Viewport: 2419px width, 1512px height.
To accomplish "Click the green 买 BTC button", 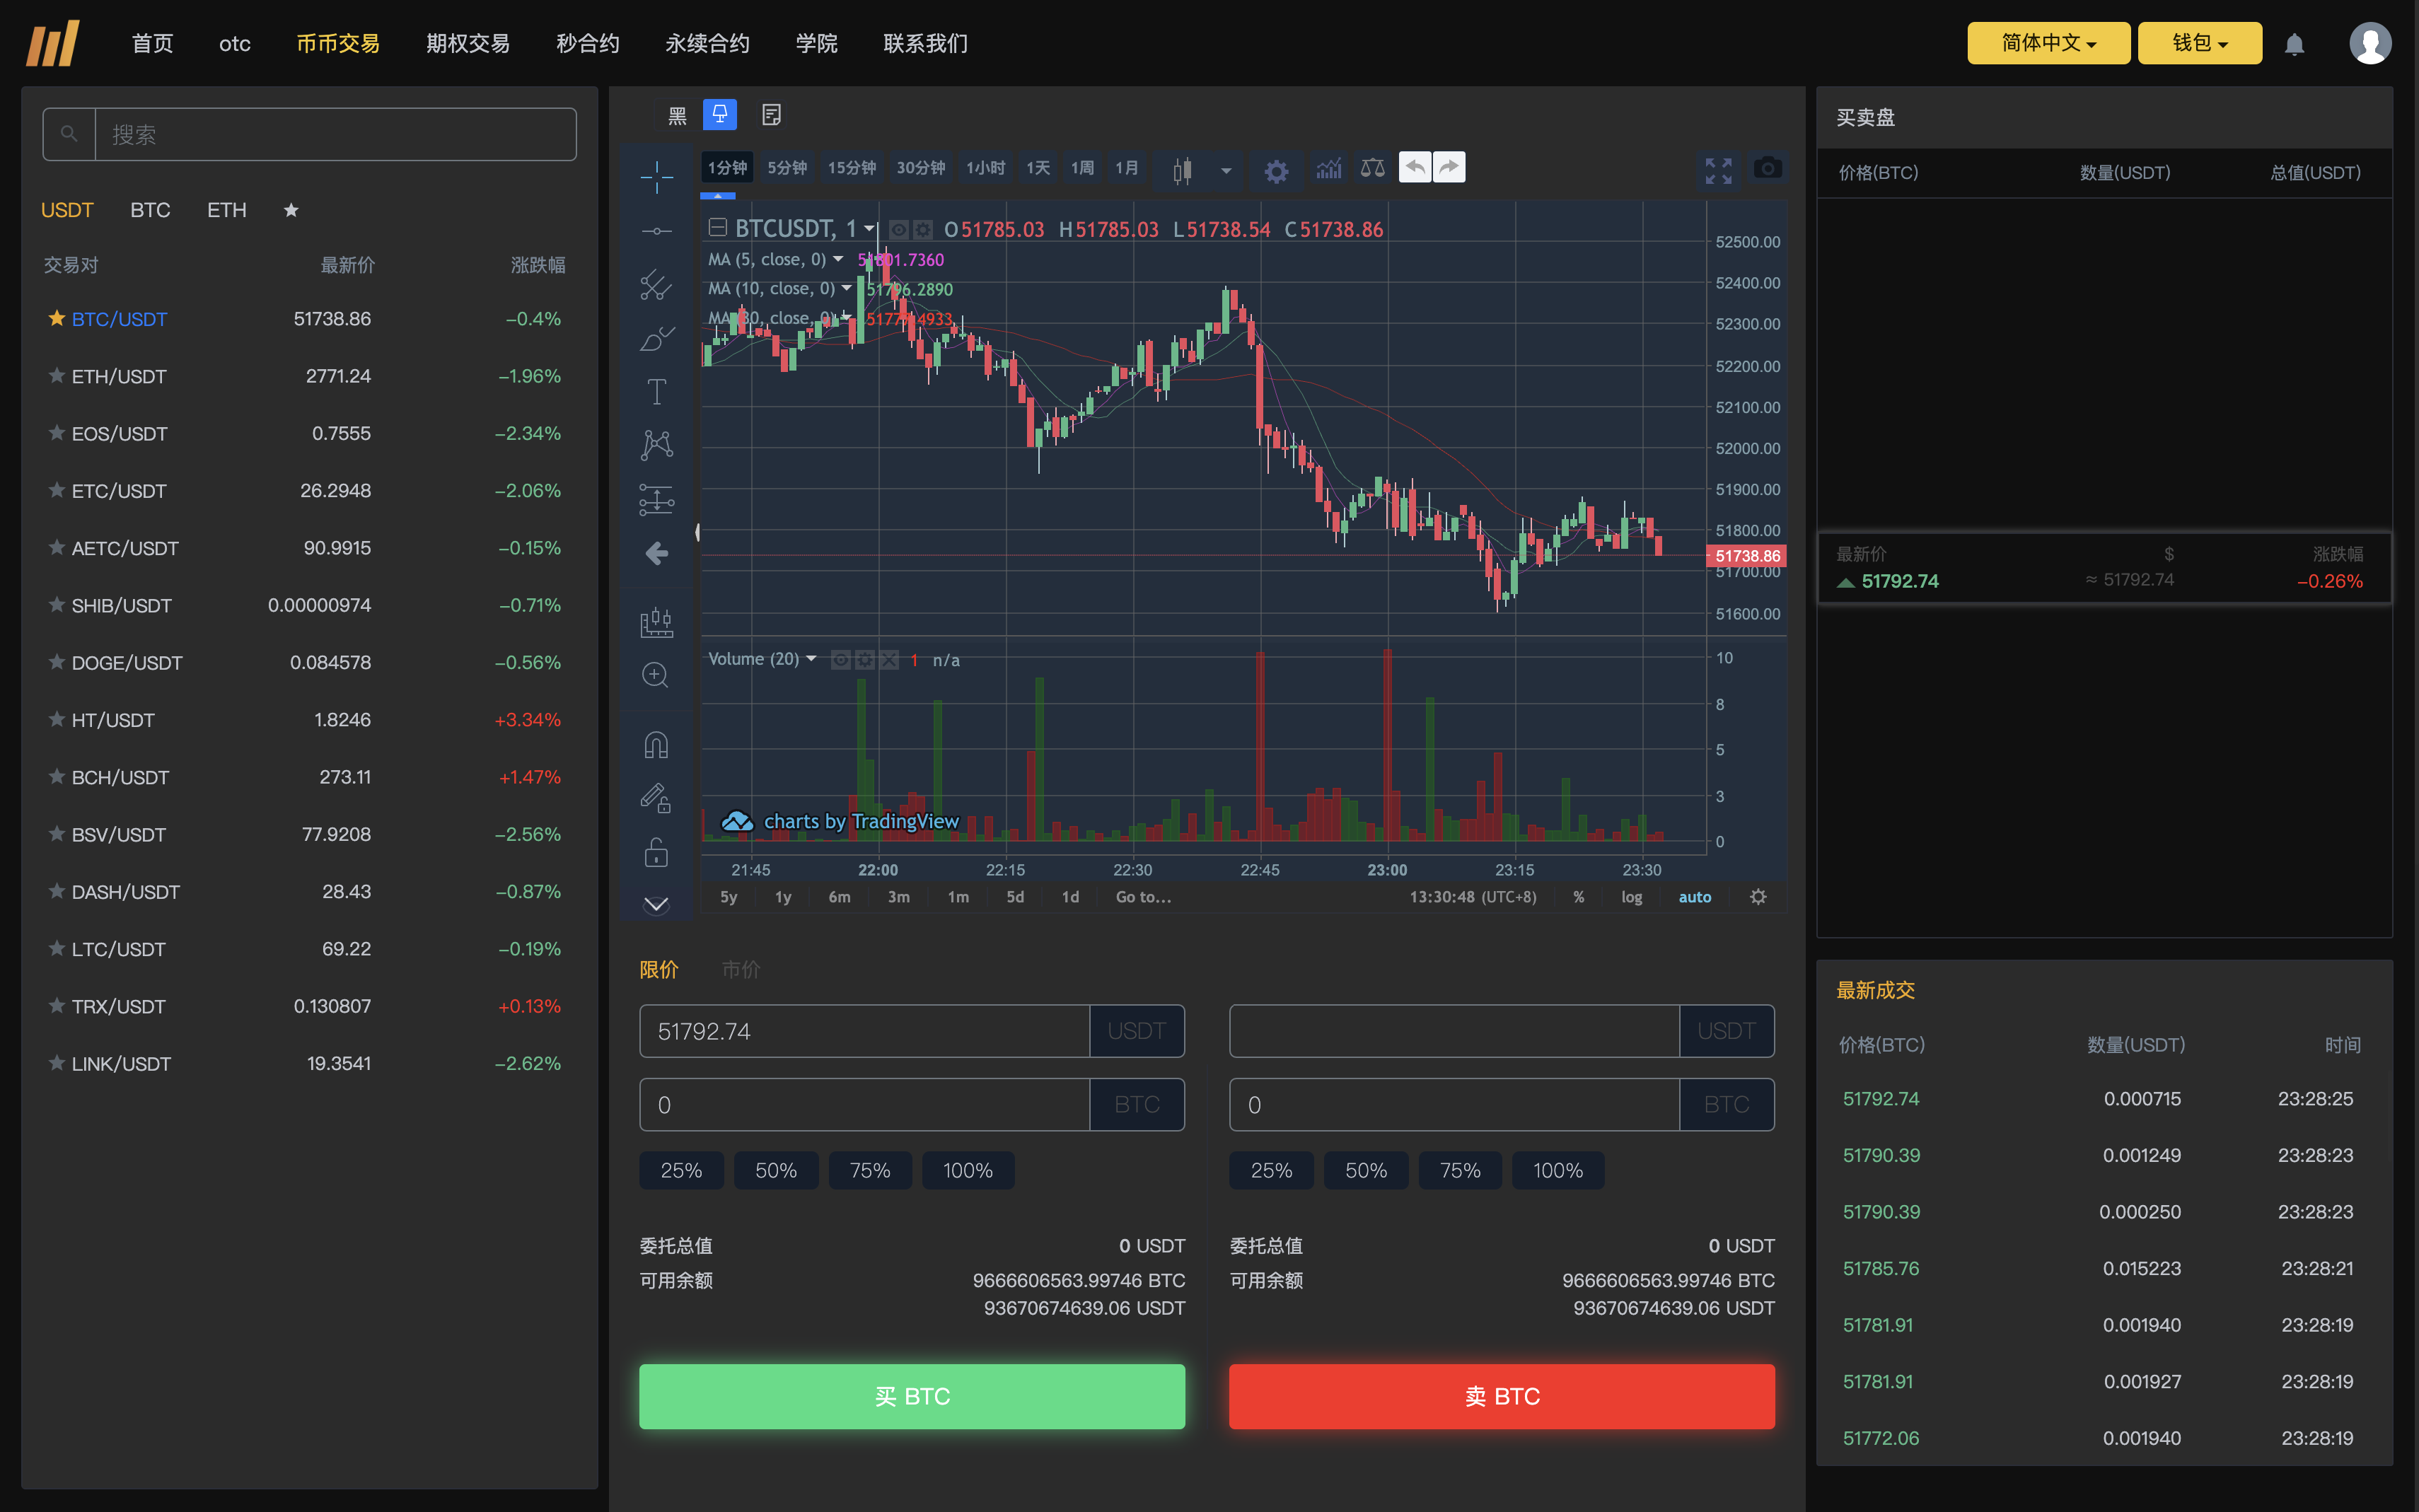I will pyautogui.click(x=911, y=1396).
